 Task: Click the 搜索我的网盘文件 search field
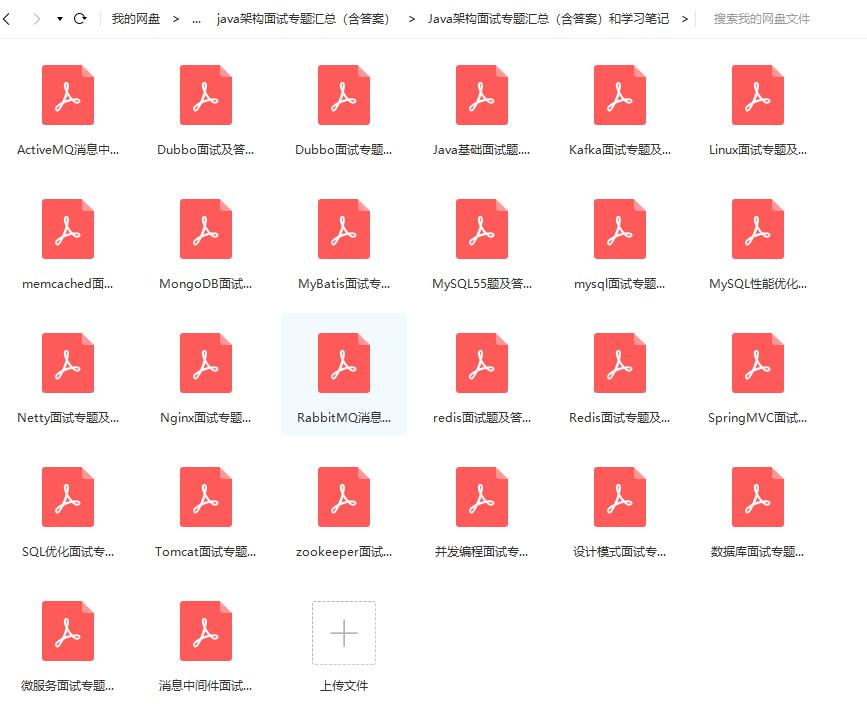click(x=761, y=19)
